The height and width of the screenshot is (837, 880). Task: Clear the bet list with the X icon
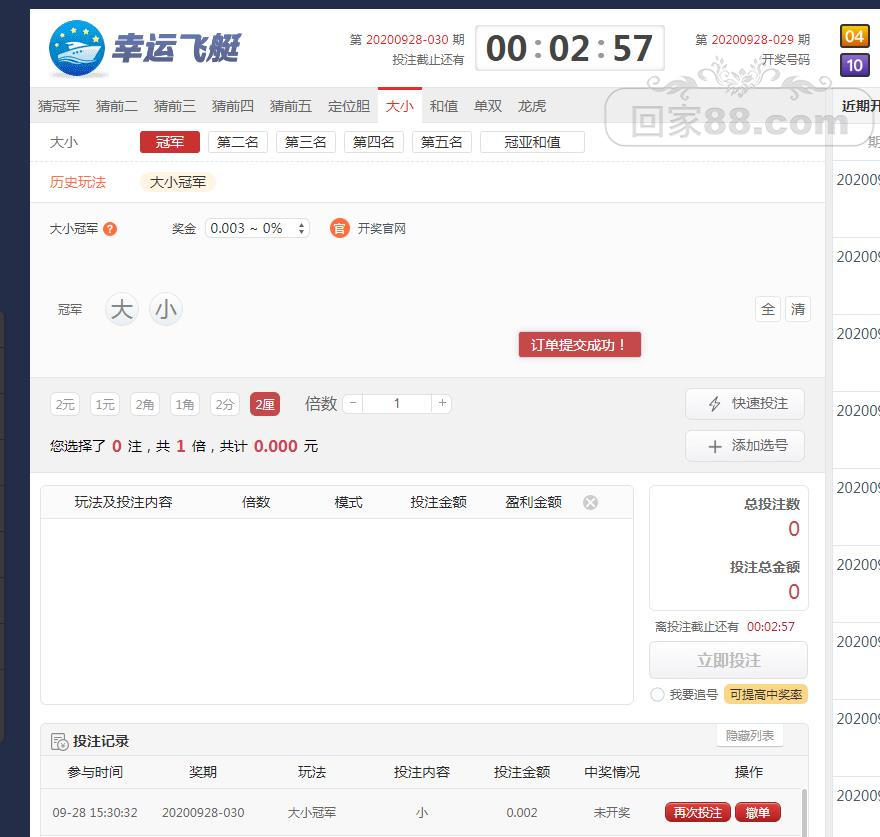[590, 502]
